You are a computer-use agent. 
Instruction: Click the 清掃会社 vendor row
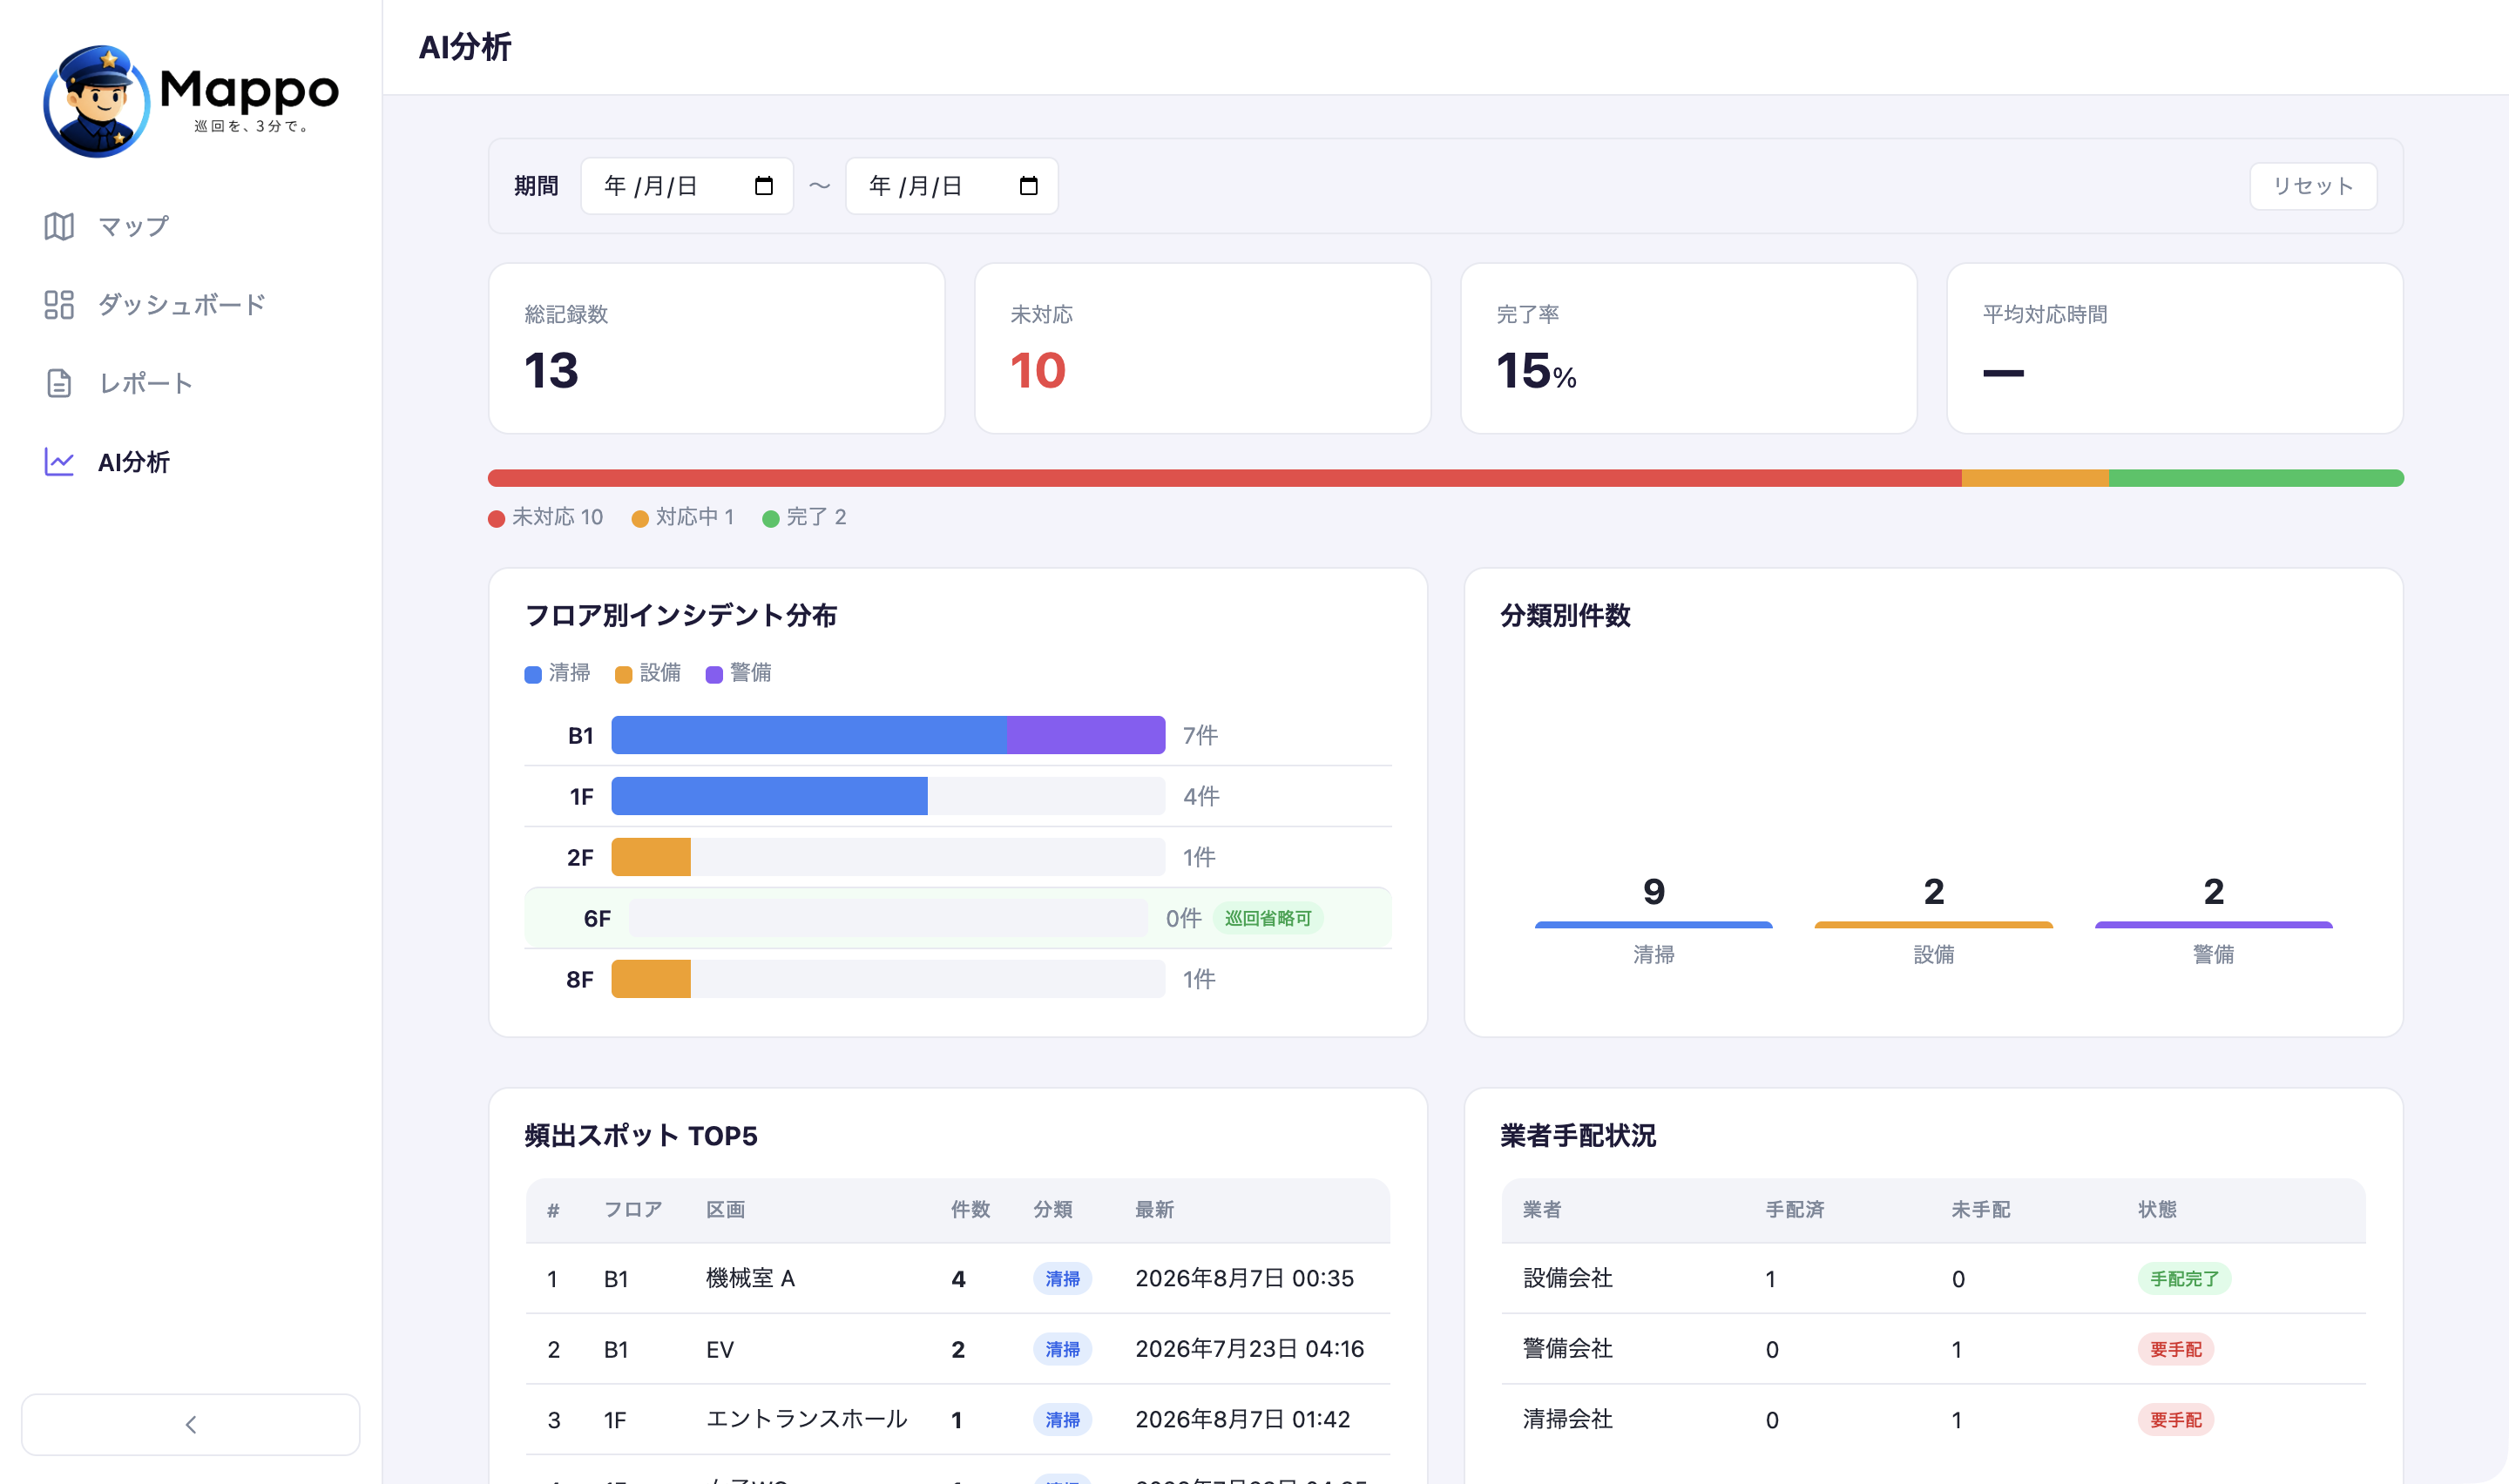click(1934, 1420)
